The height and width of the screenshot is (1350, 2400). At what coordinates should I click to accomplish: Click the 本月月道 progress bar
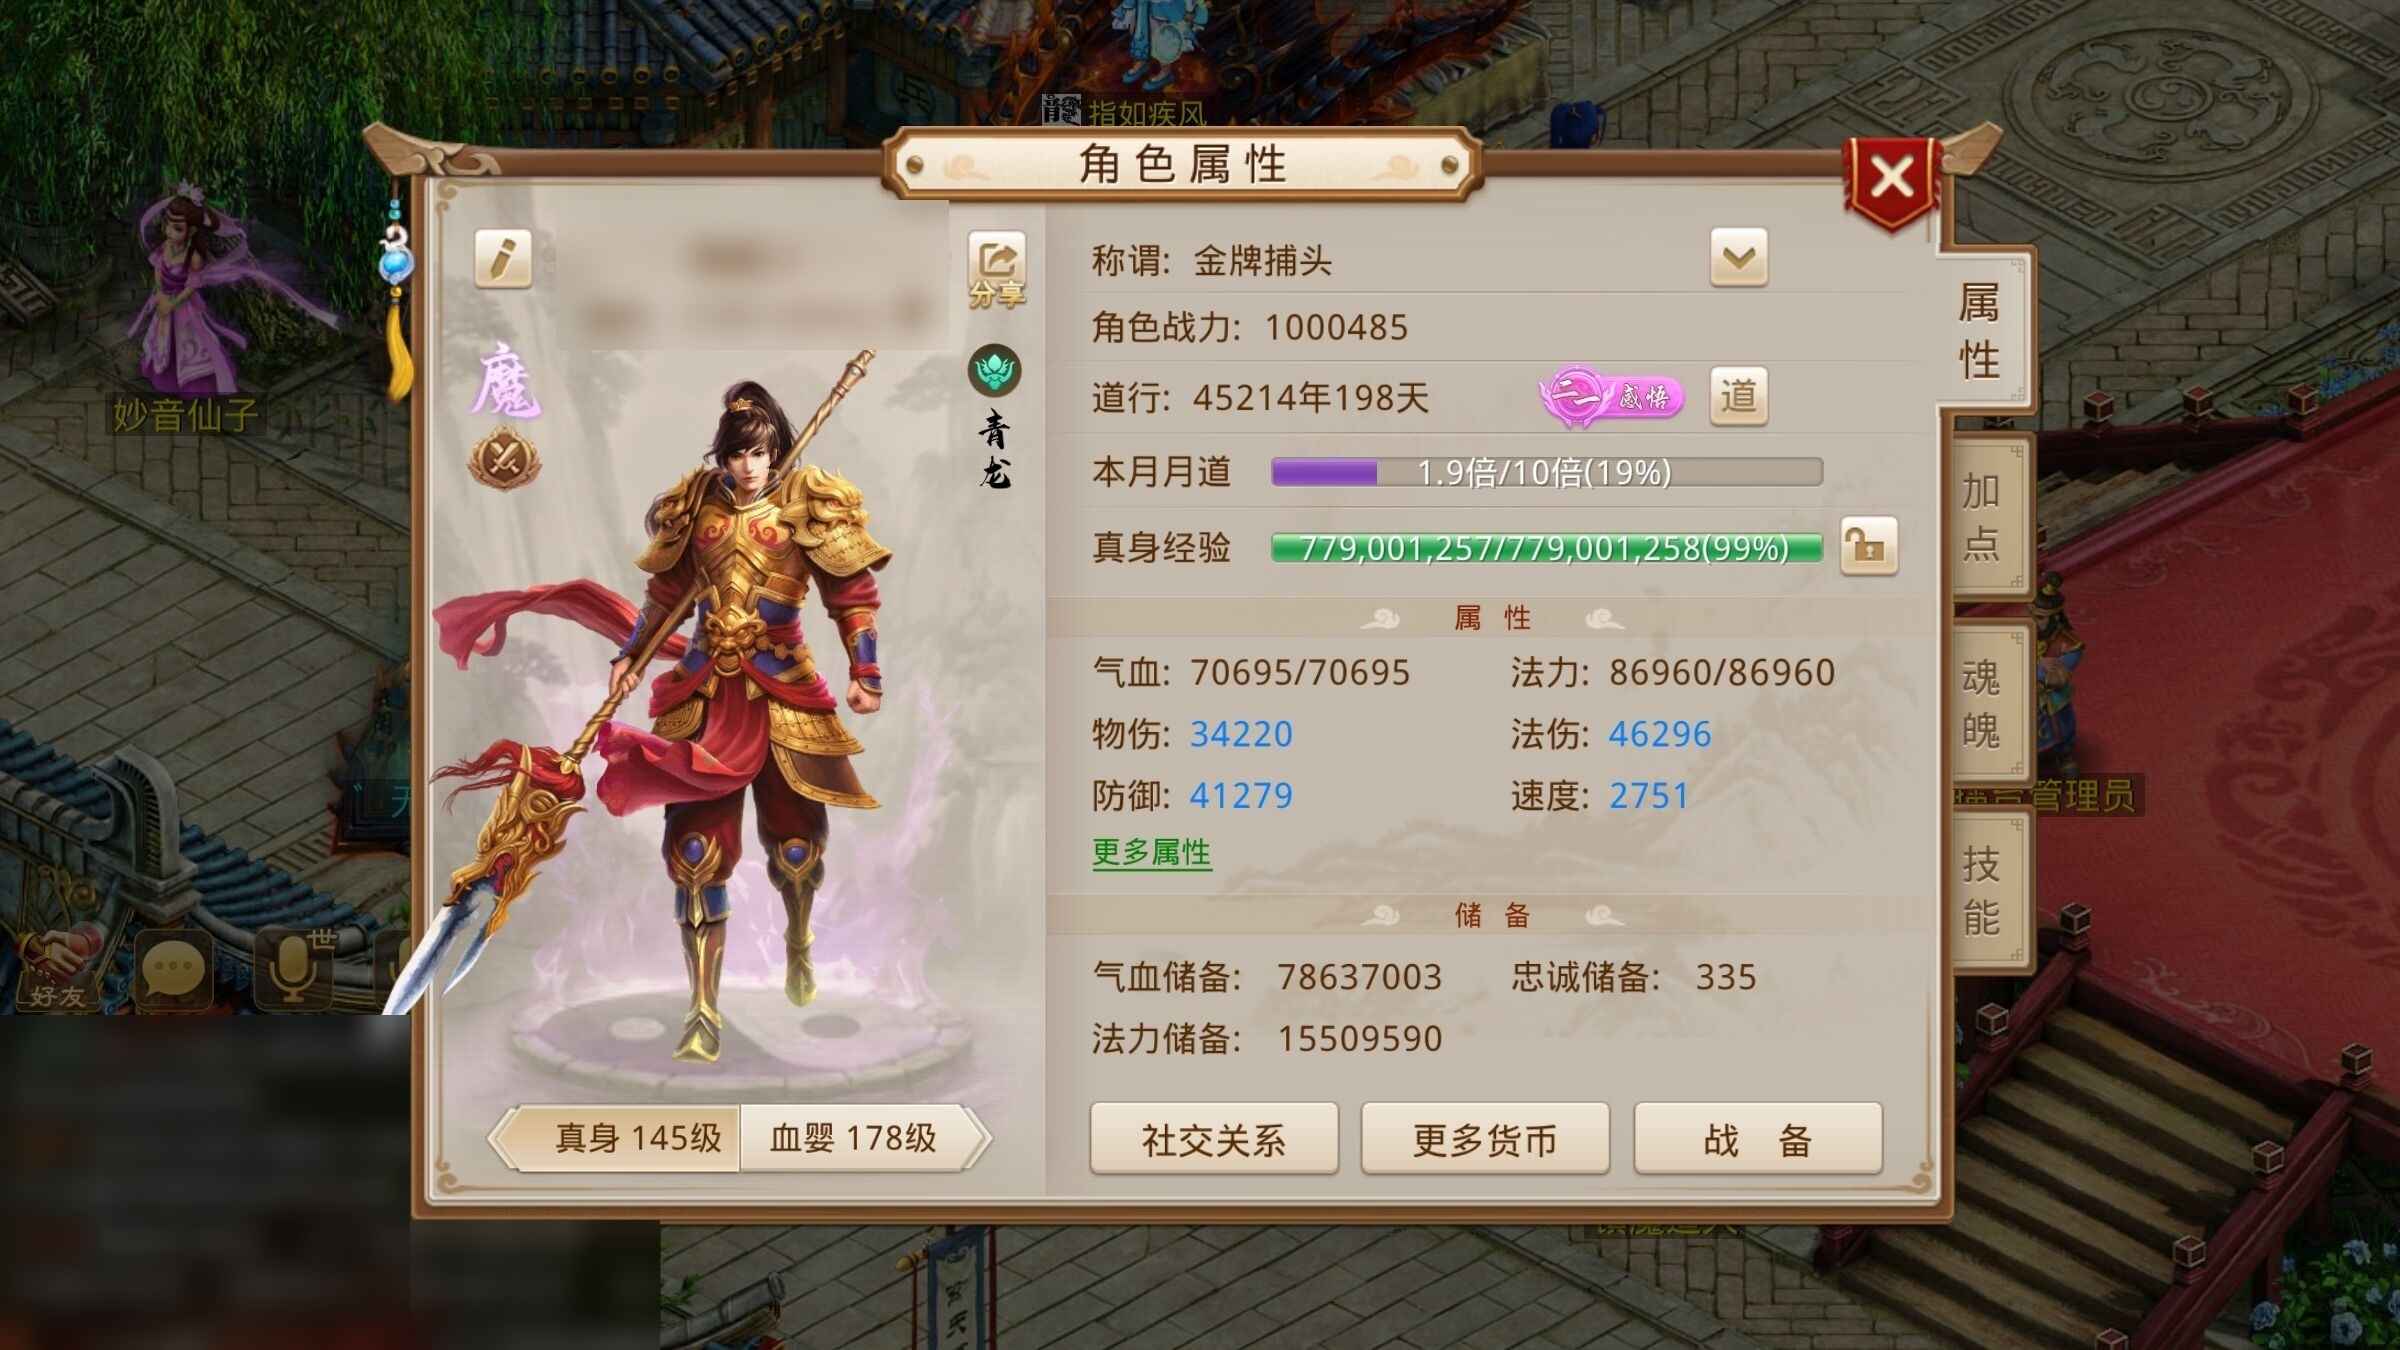[x=1546, y=472]
